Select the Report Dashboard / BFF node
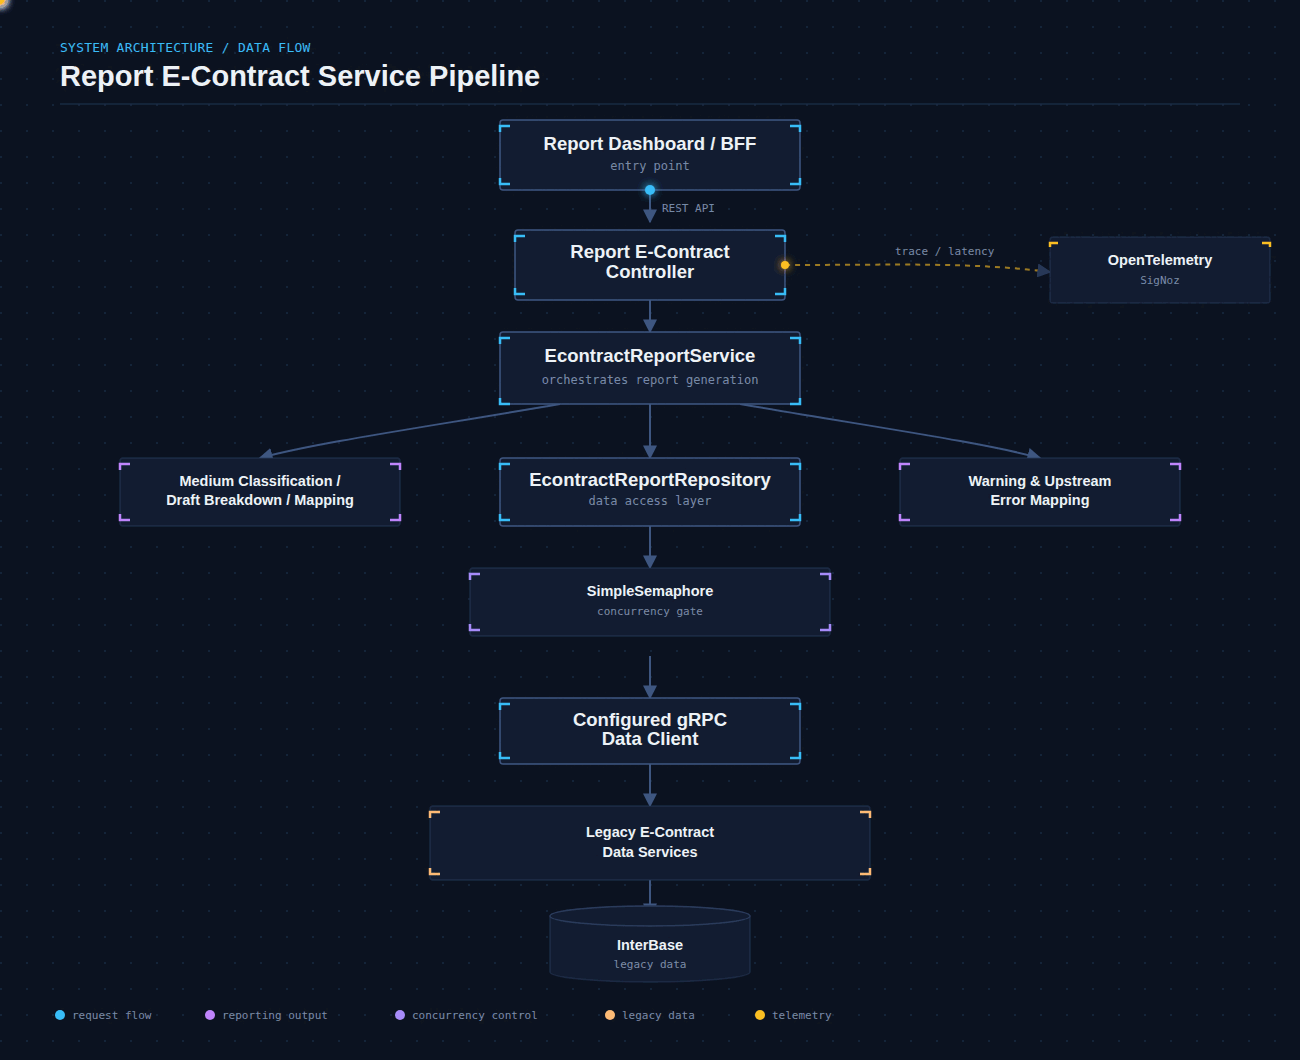1300x1060 pixels. [x=650, y=155]
